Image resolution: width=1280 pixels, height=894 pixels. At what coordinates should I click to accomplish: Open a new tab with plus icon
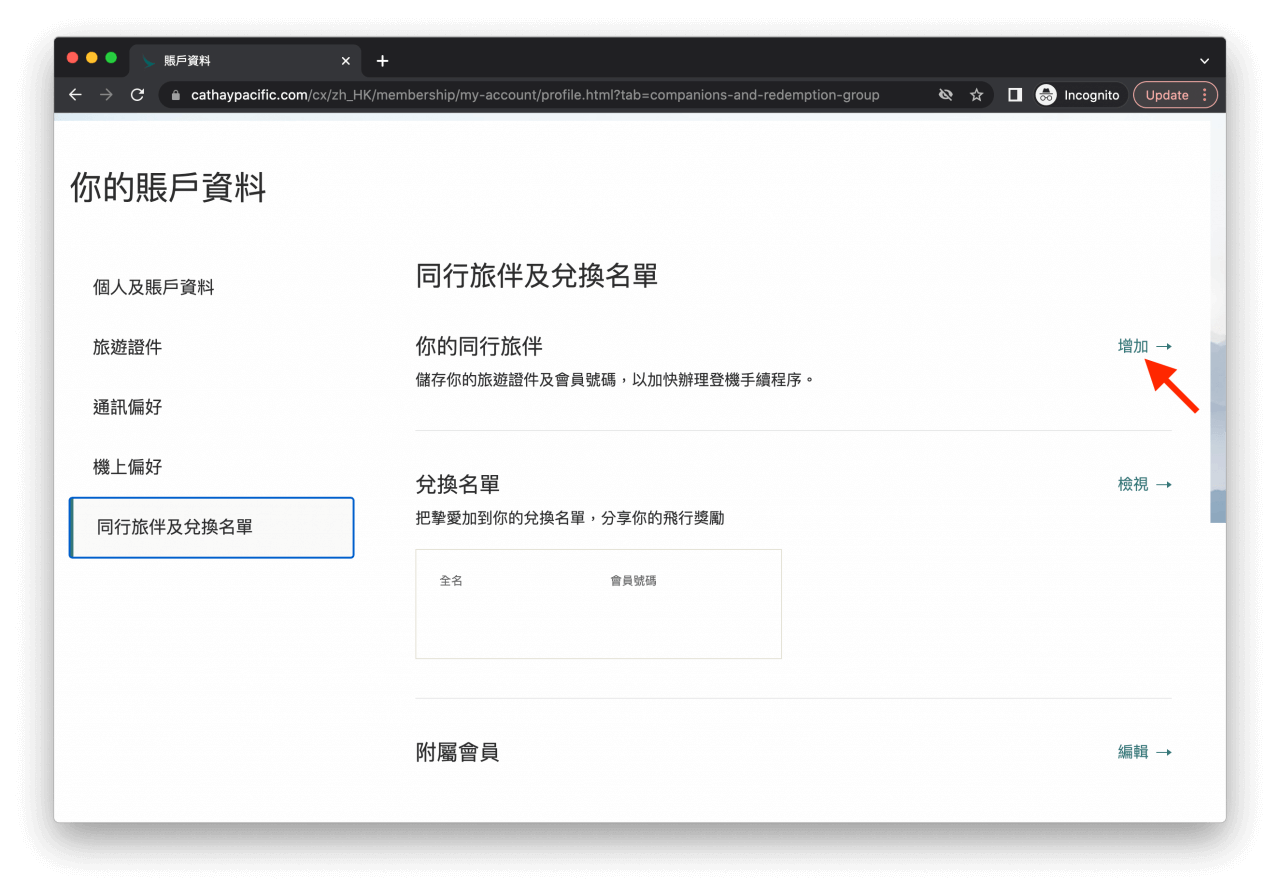point(382,61)
